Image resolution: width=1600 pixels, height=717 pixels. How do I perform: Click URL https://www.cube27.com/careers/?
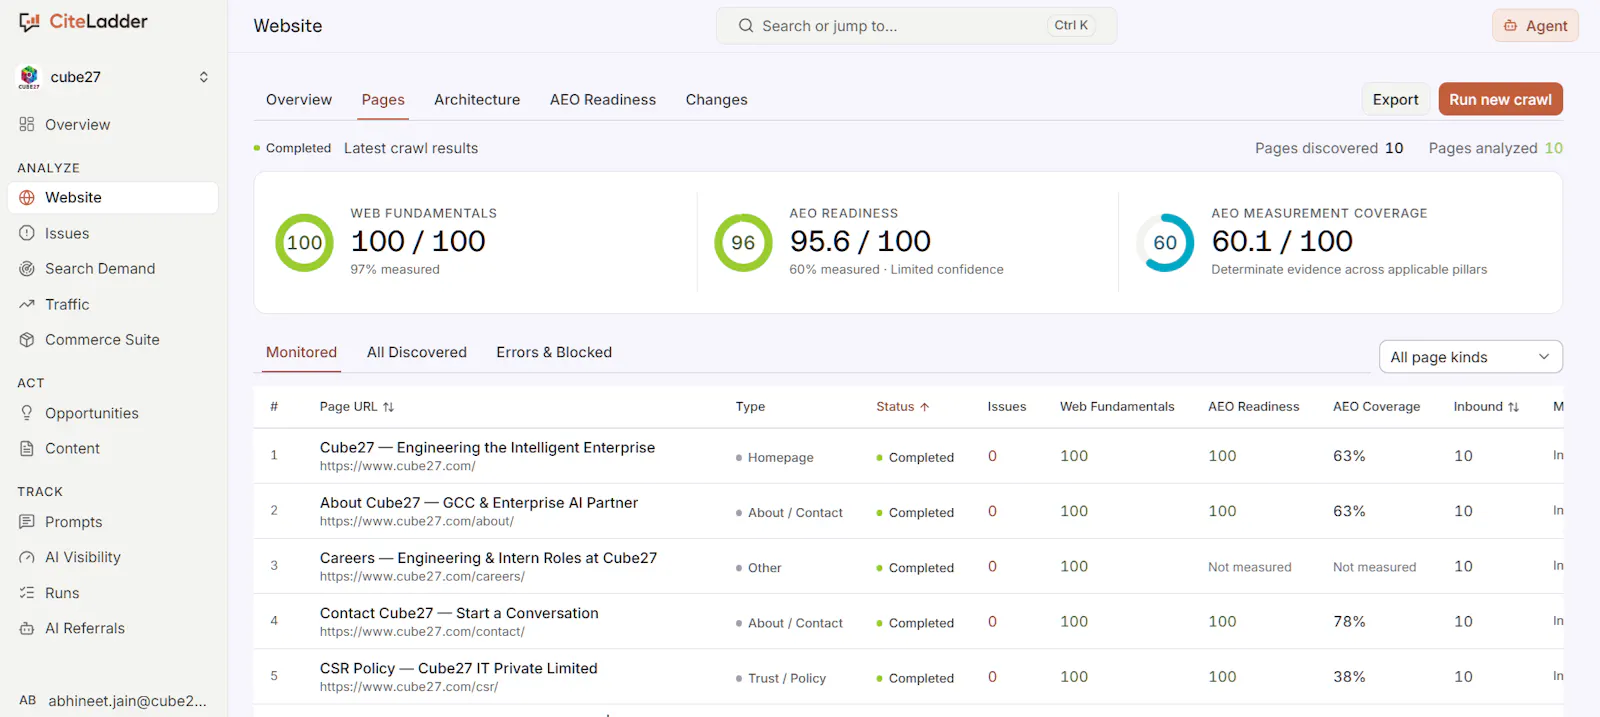(x=422, y=577)
